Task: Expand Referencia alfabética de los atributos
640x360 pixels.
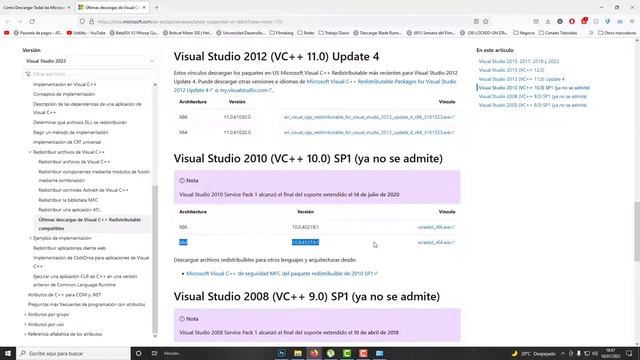Action: (25, 334)
